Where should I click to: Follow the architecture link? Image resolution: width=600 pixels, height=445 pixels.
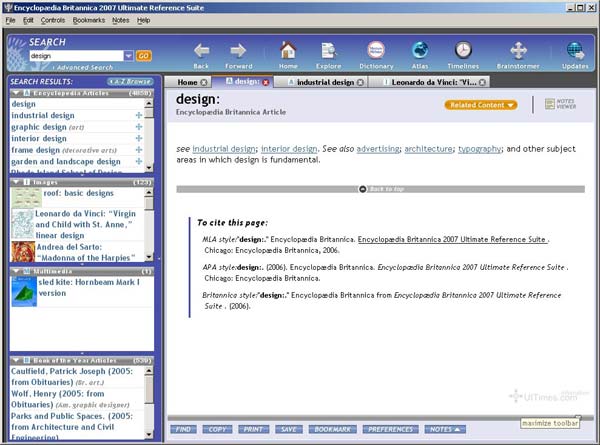pyautogui.click(x=428, y=149)
